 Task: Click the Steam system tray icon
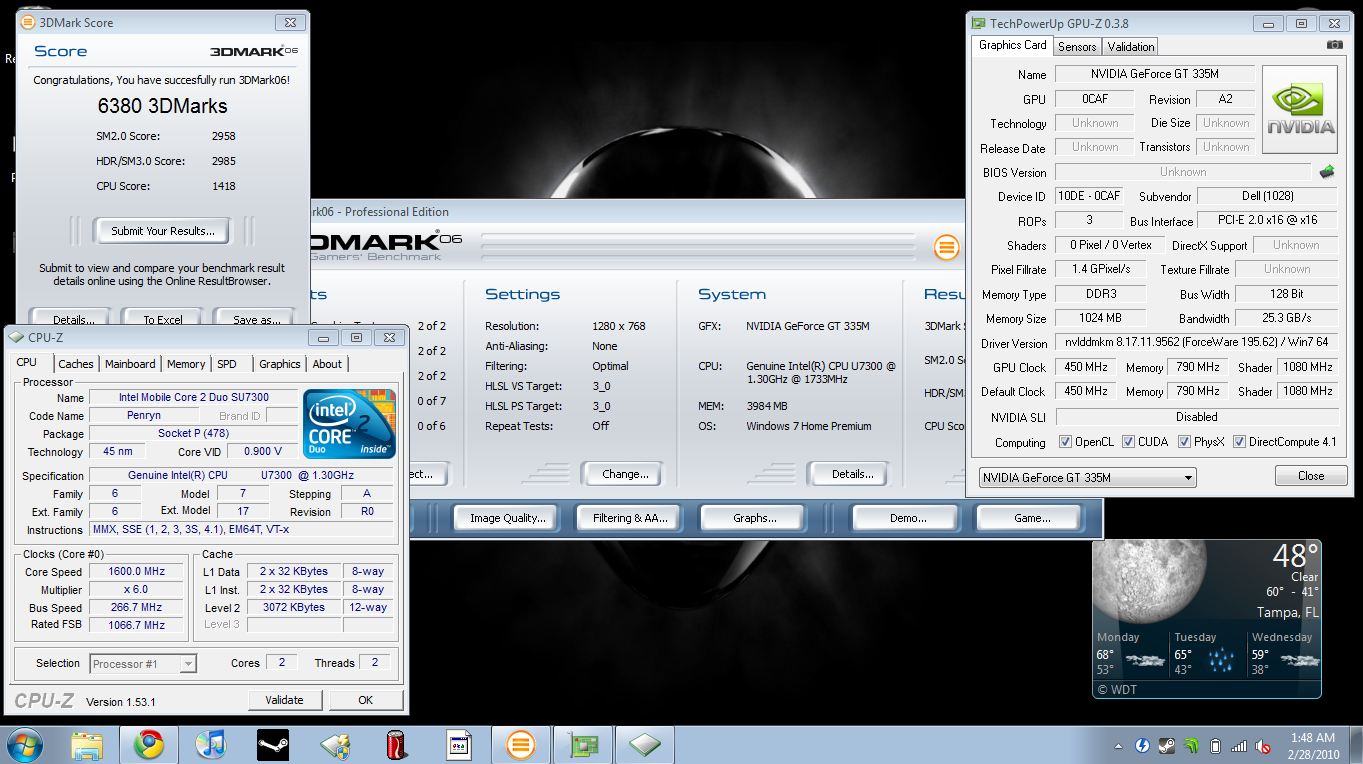(1167, 746)
